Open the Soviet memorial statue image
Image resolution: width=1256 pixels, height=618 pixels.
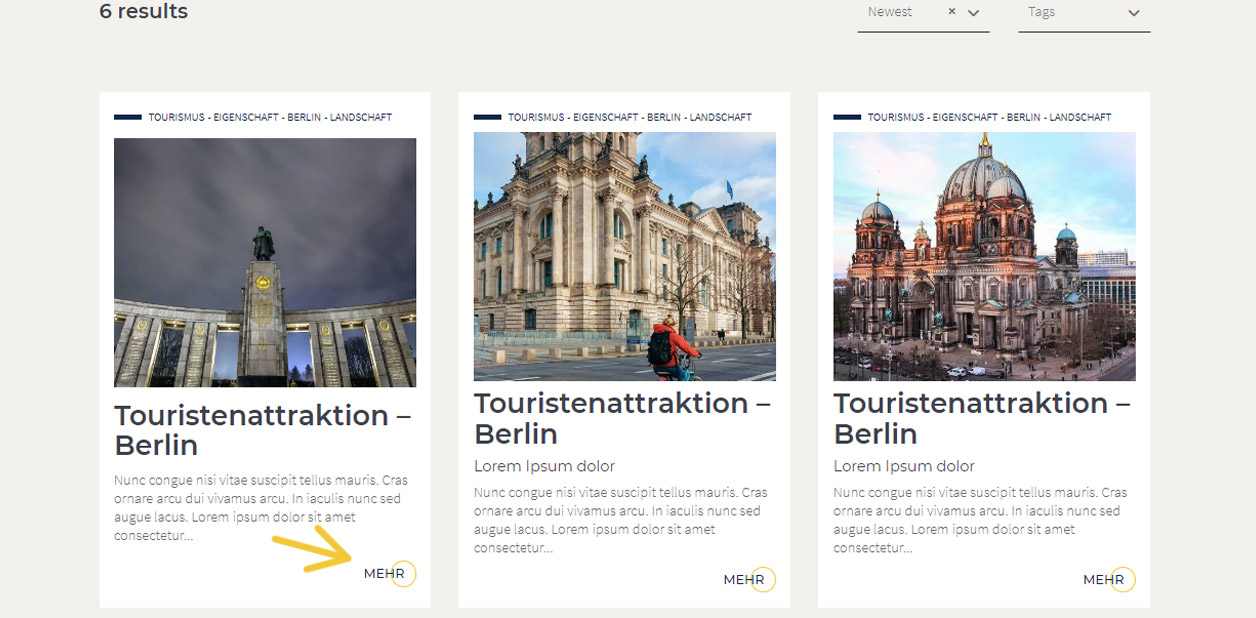pyautogui.click(x=265, y=262)
